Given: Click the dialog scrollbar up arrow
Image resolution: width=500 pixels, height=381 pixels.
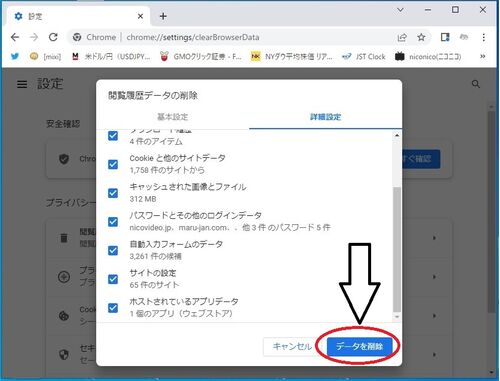Looking at the screenshot, I should 397,135.
